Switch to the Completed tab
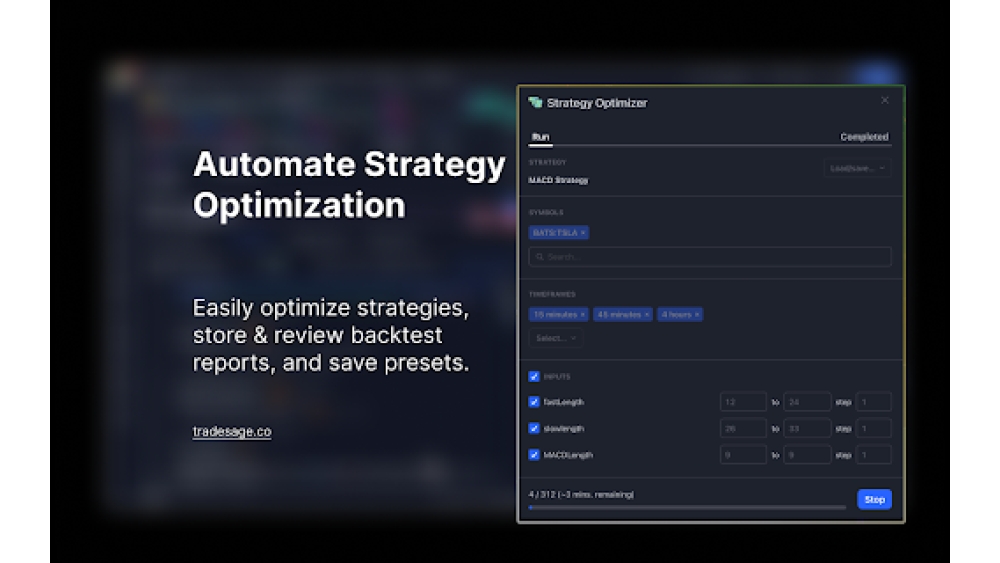 (x=864, y=137)
